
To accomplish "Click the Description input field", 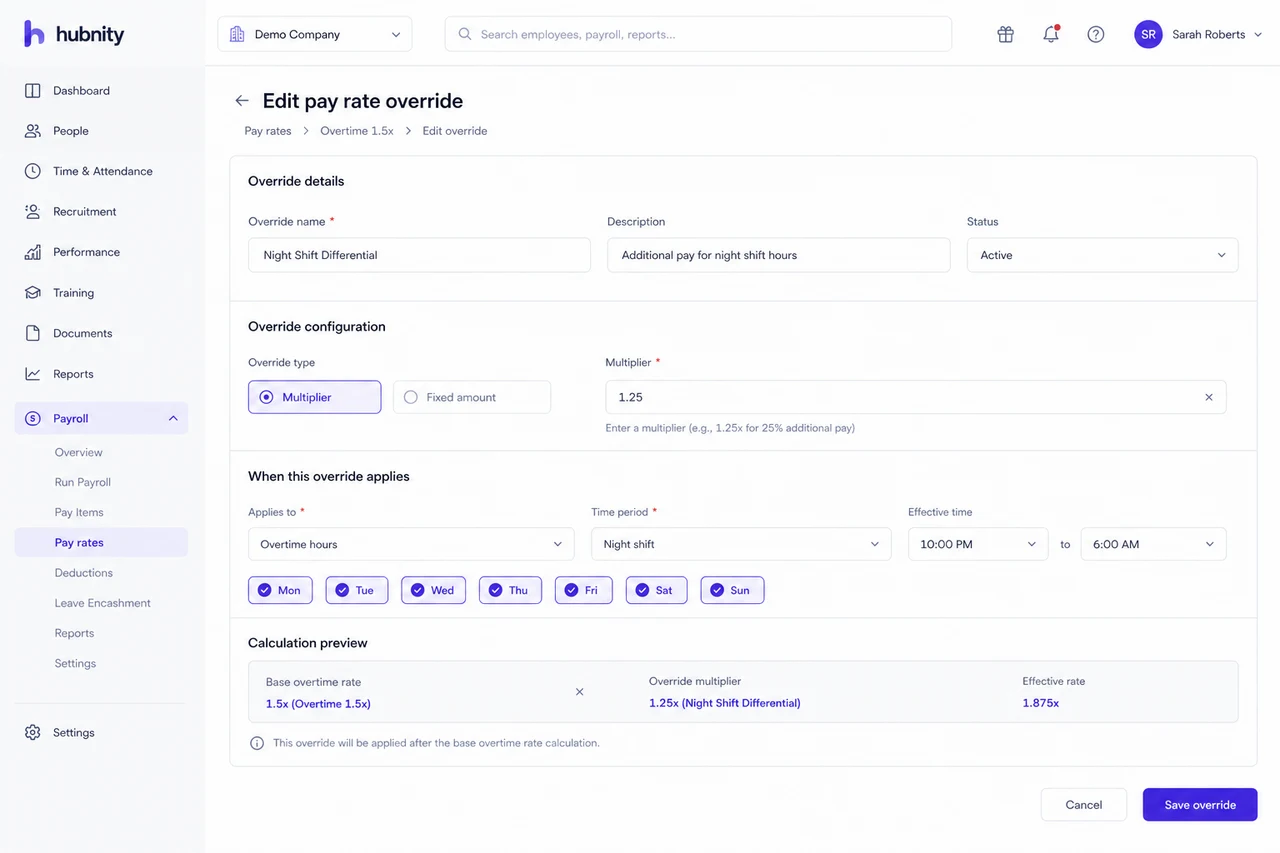I will tap(779, 255).
